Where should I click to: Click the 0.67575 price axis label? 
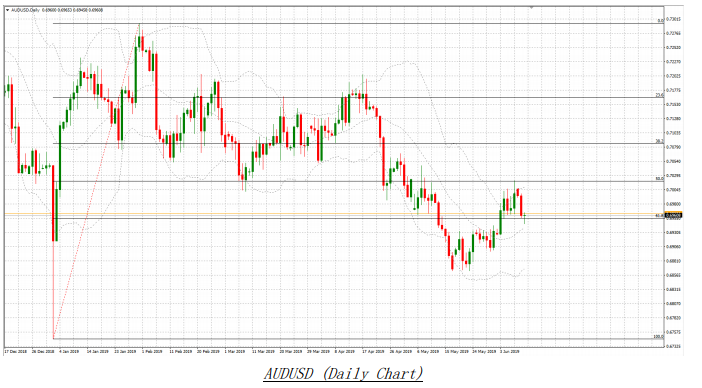[x=673, y=332]
